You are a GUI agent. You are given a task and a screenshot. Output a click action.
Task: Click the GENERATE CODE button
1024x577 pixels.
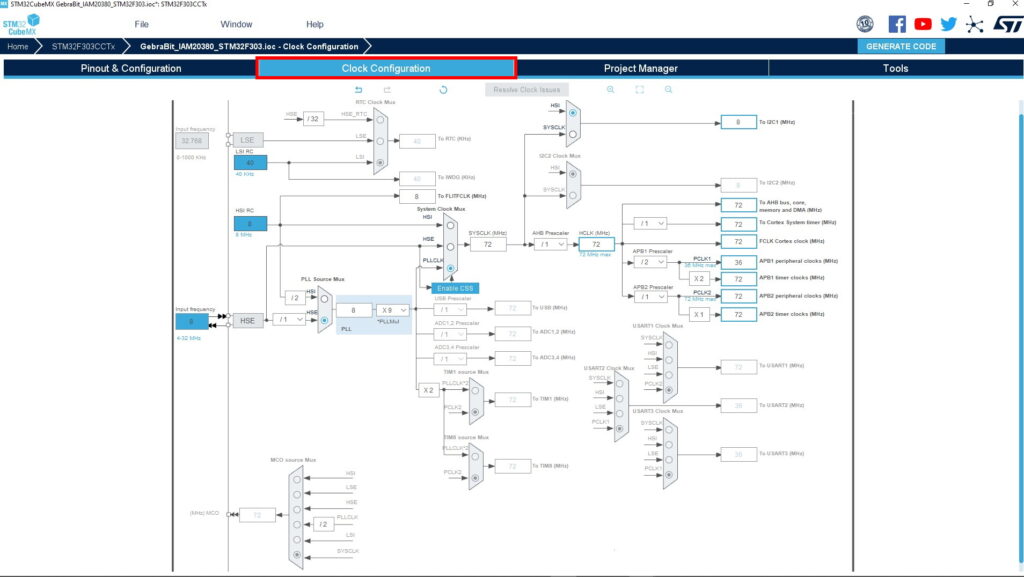point(901,46)
